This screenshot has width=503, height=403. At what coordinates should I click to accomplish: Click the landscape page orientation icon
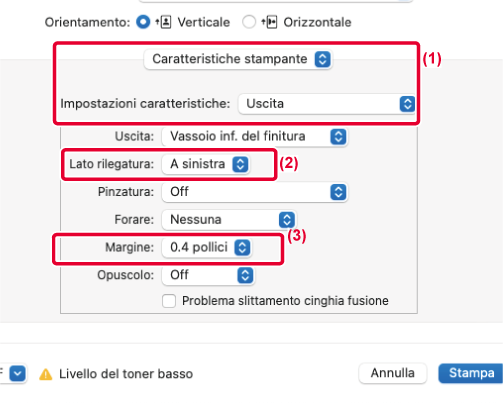[269, 22]
